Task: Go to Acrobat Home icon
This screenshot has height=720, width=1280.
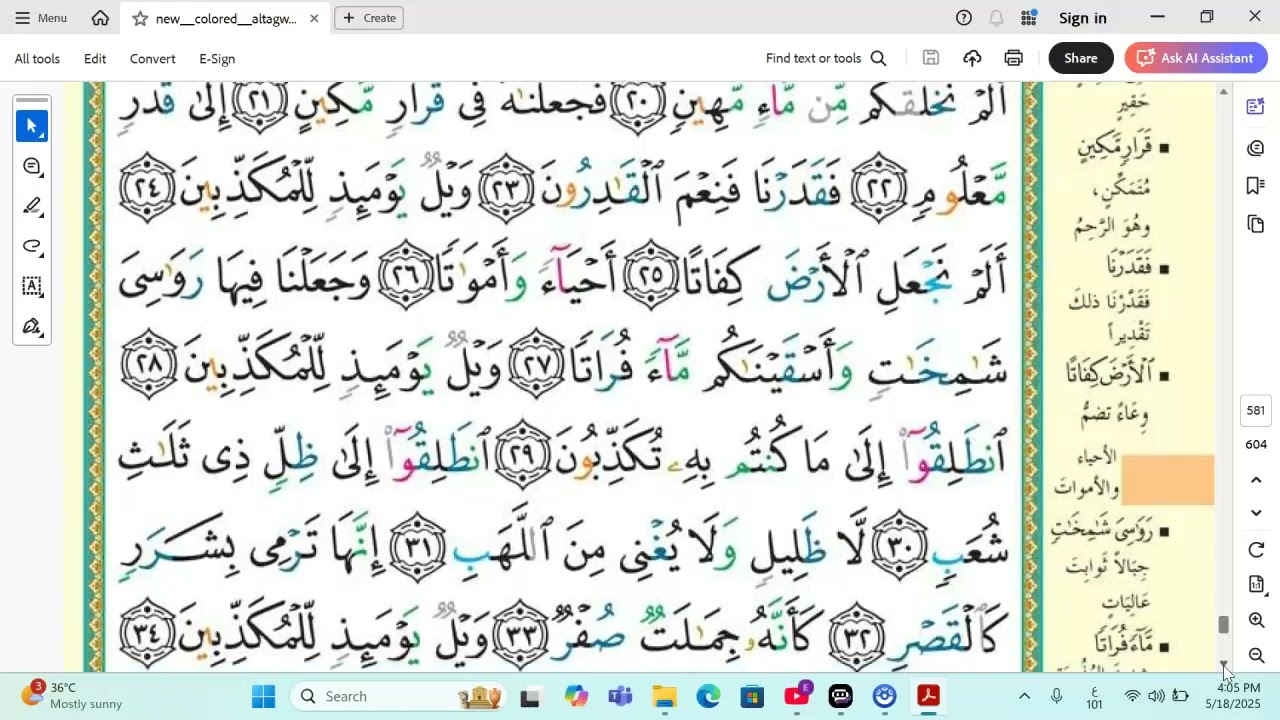Action: [100, 18]
